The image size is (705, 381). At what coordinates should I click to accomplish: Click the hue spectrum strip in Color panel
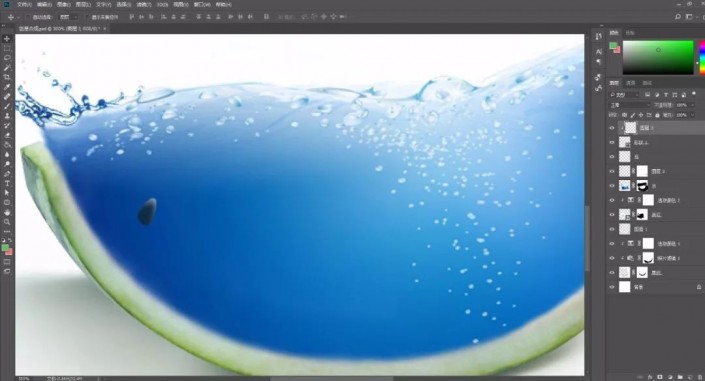click(702, 58)
